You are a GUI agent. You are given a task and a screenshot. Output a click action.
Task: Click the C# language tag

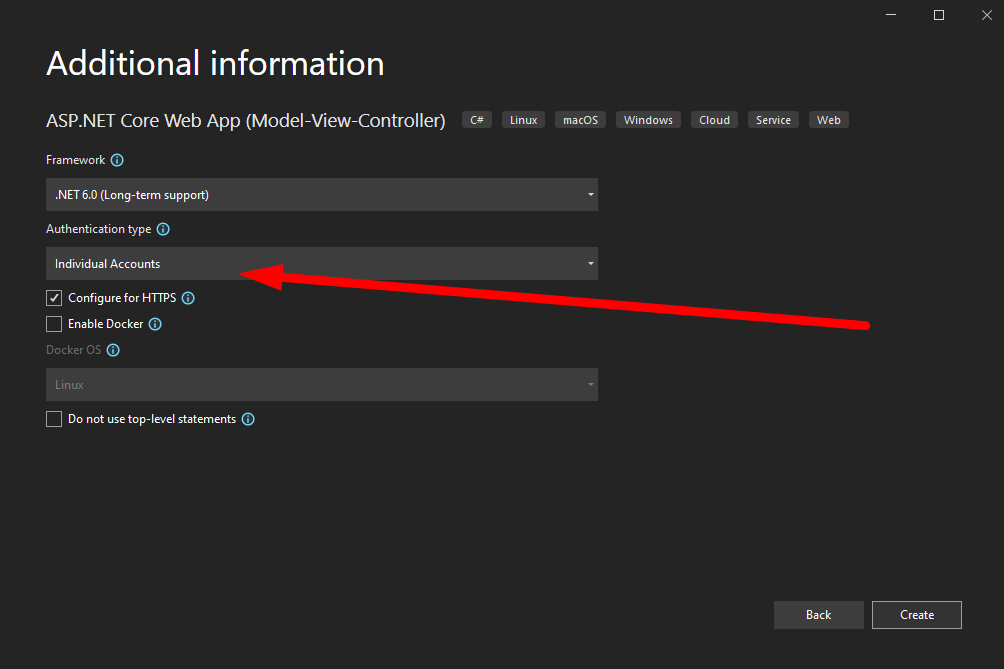(477, 120)
